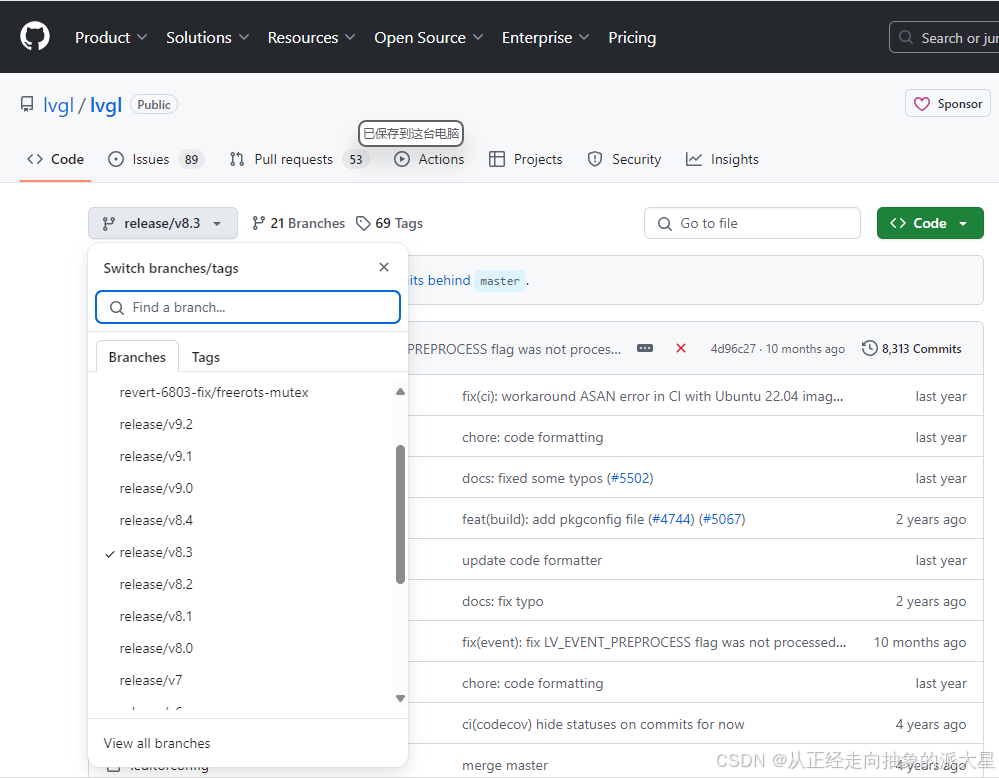The height and width of the screenshot is (778, 999).
Task: Open the Pricing page
Action: pos(632,38)
